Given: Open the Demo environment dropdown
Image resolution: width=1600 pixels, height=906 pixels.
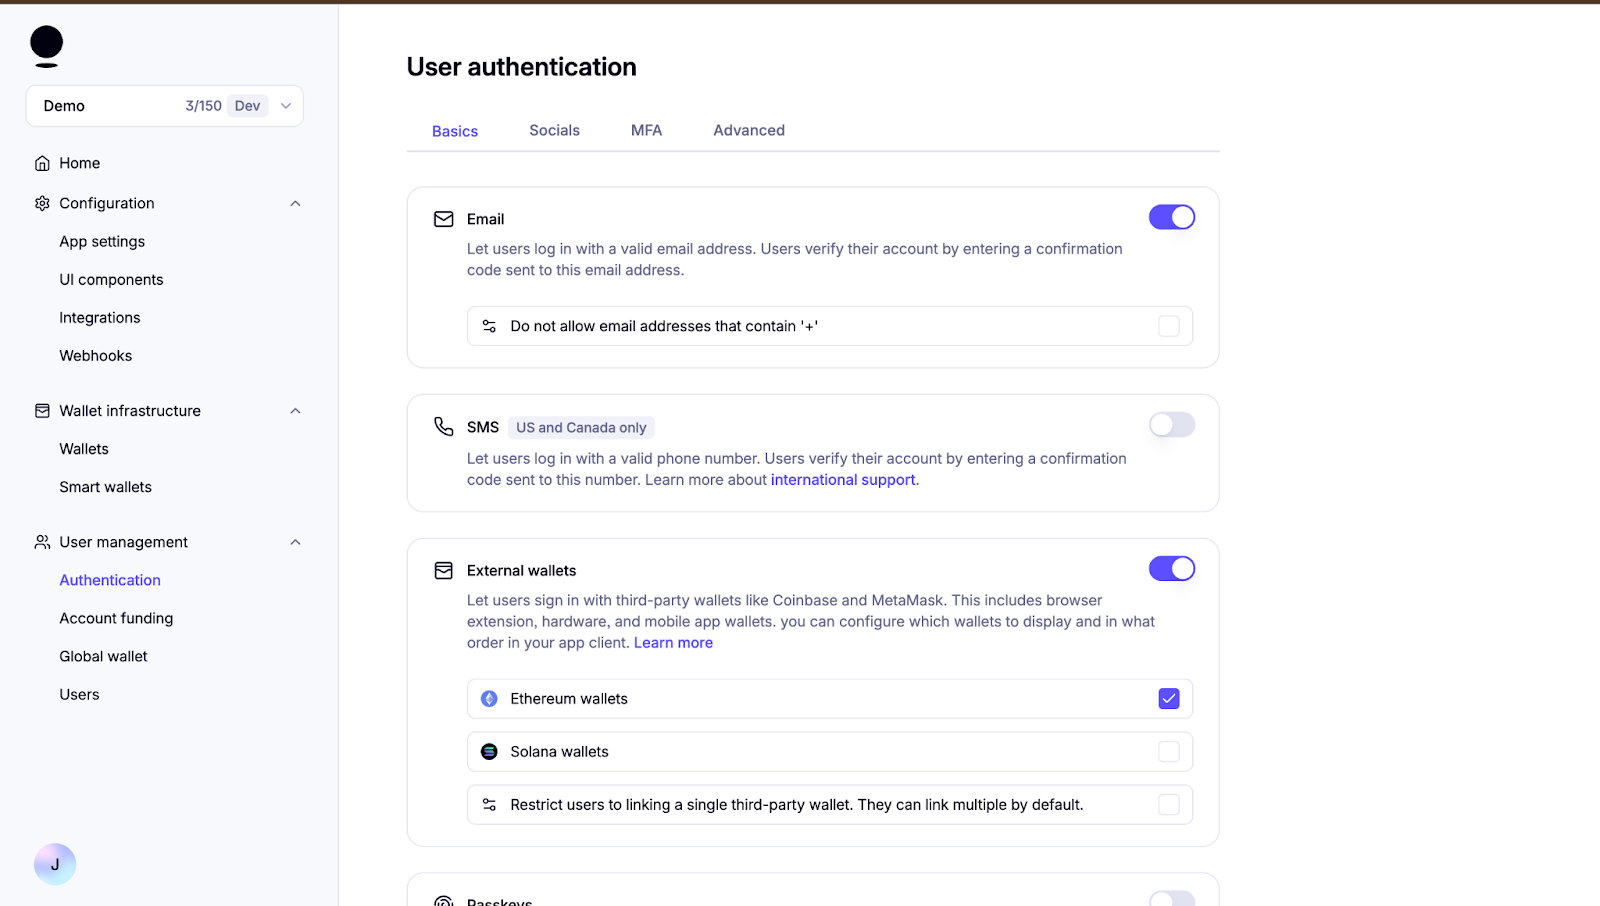Looking at the screenshot, I should tap(286, 105).
